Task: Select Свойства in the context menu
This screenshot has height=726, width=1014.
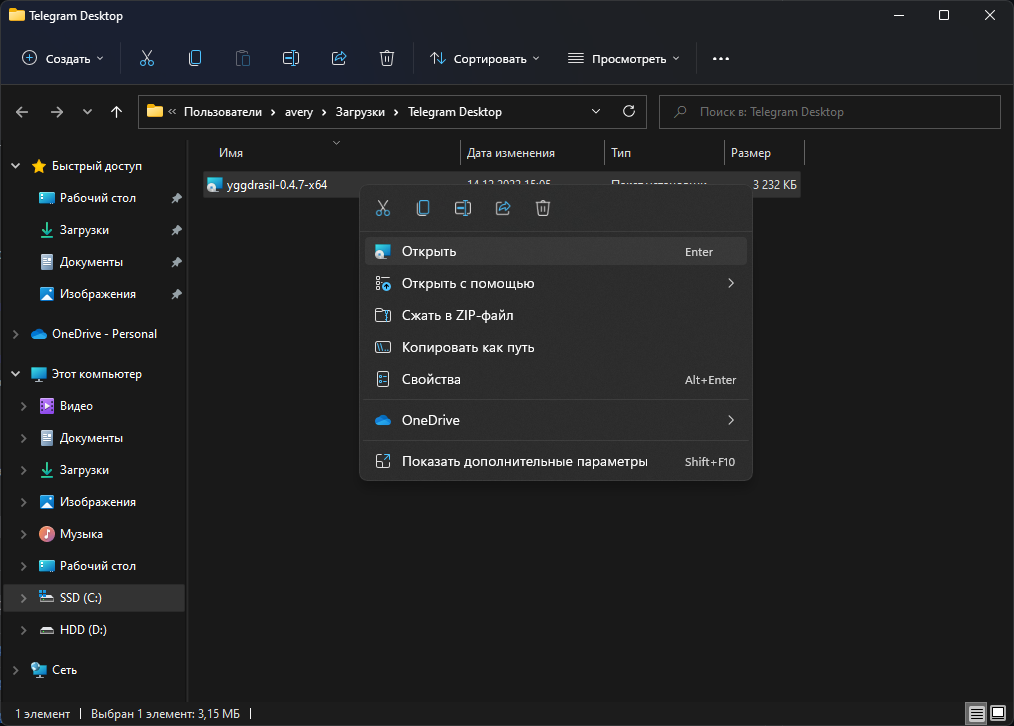Action: coord(431,380)
